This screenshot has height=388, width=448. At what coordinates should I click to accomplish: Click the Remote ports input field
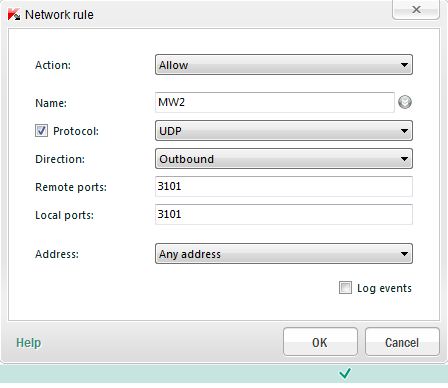tap(284, 186)
